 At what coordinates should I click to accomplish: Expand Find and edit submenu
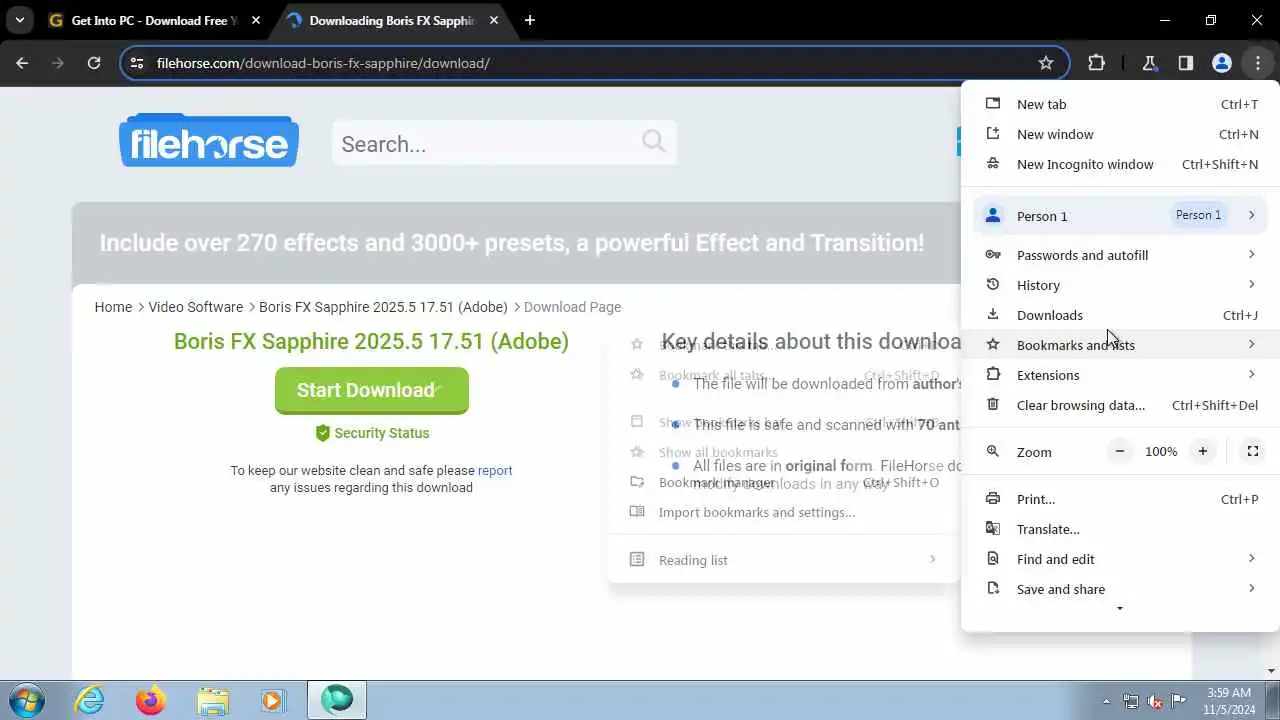[1120, 559]
